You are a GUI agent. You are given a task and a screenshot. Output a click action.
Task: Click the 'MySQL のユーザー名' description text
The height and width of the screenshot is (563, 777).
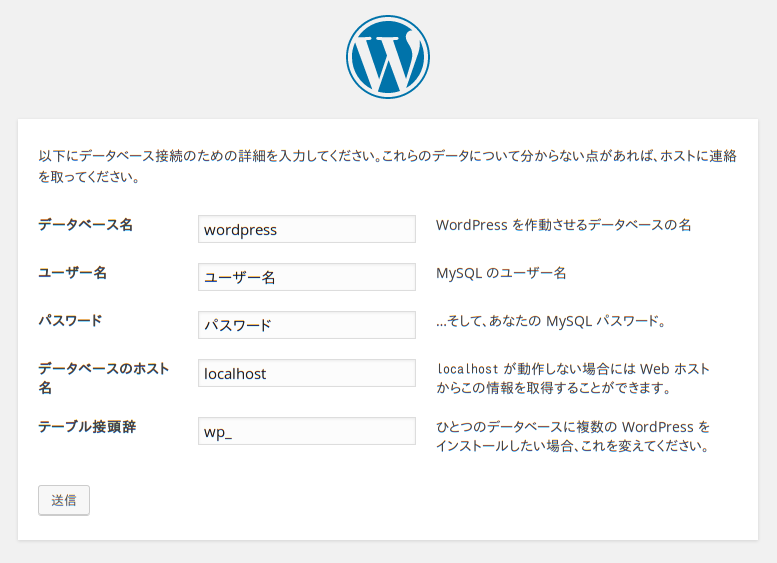click(501, 273)
